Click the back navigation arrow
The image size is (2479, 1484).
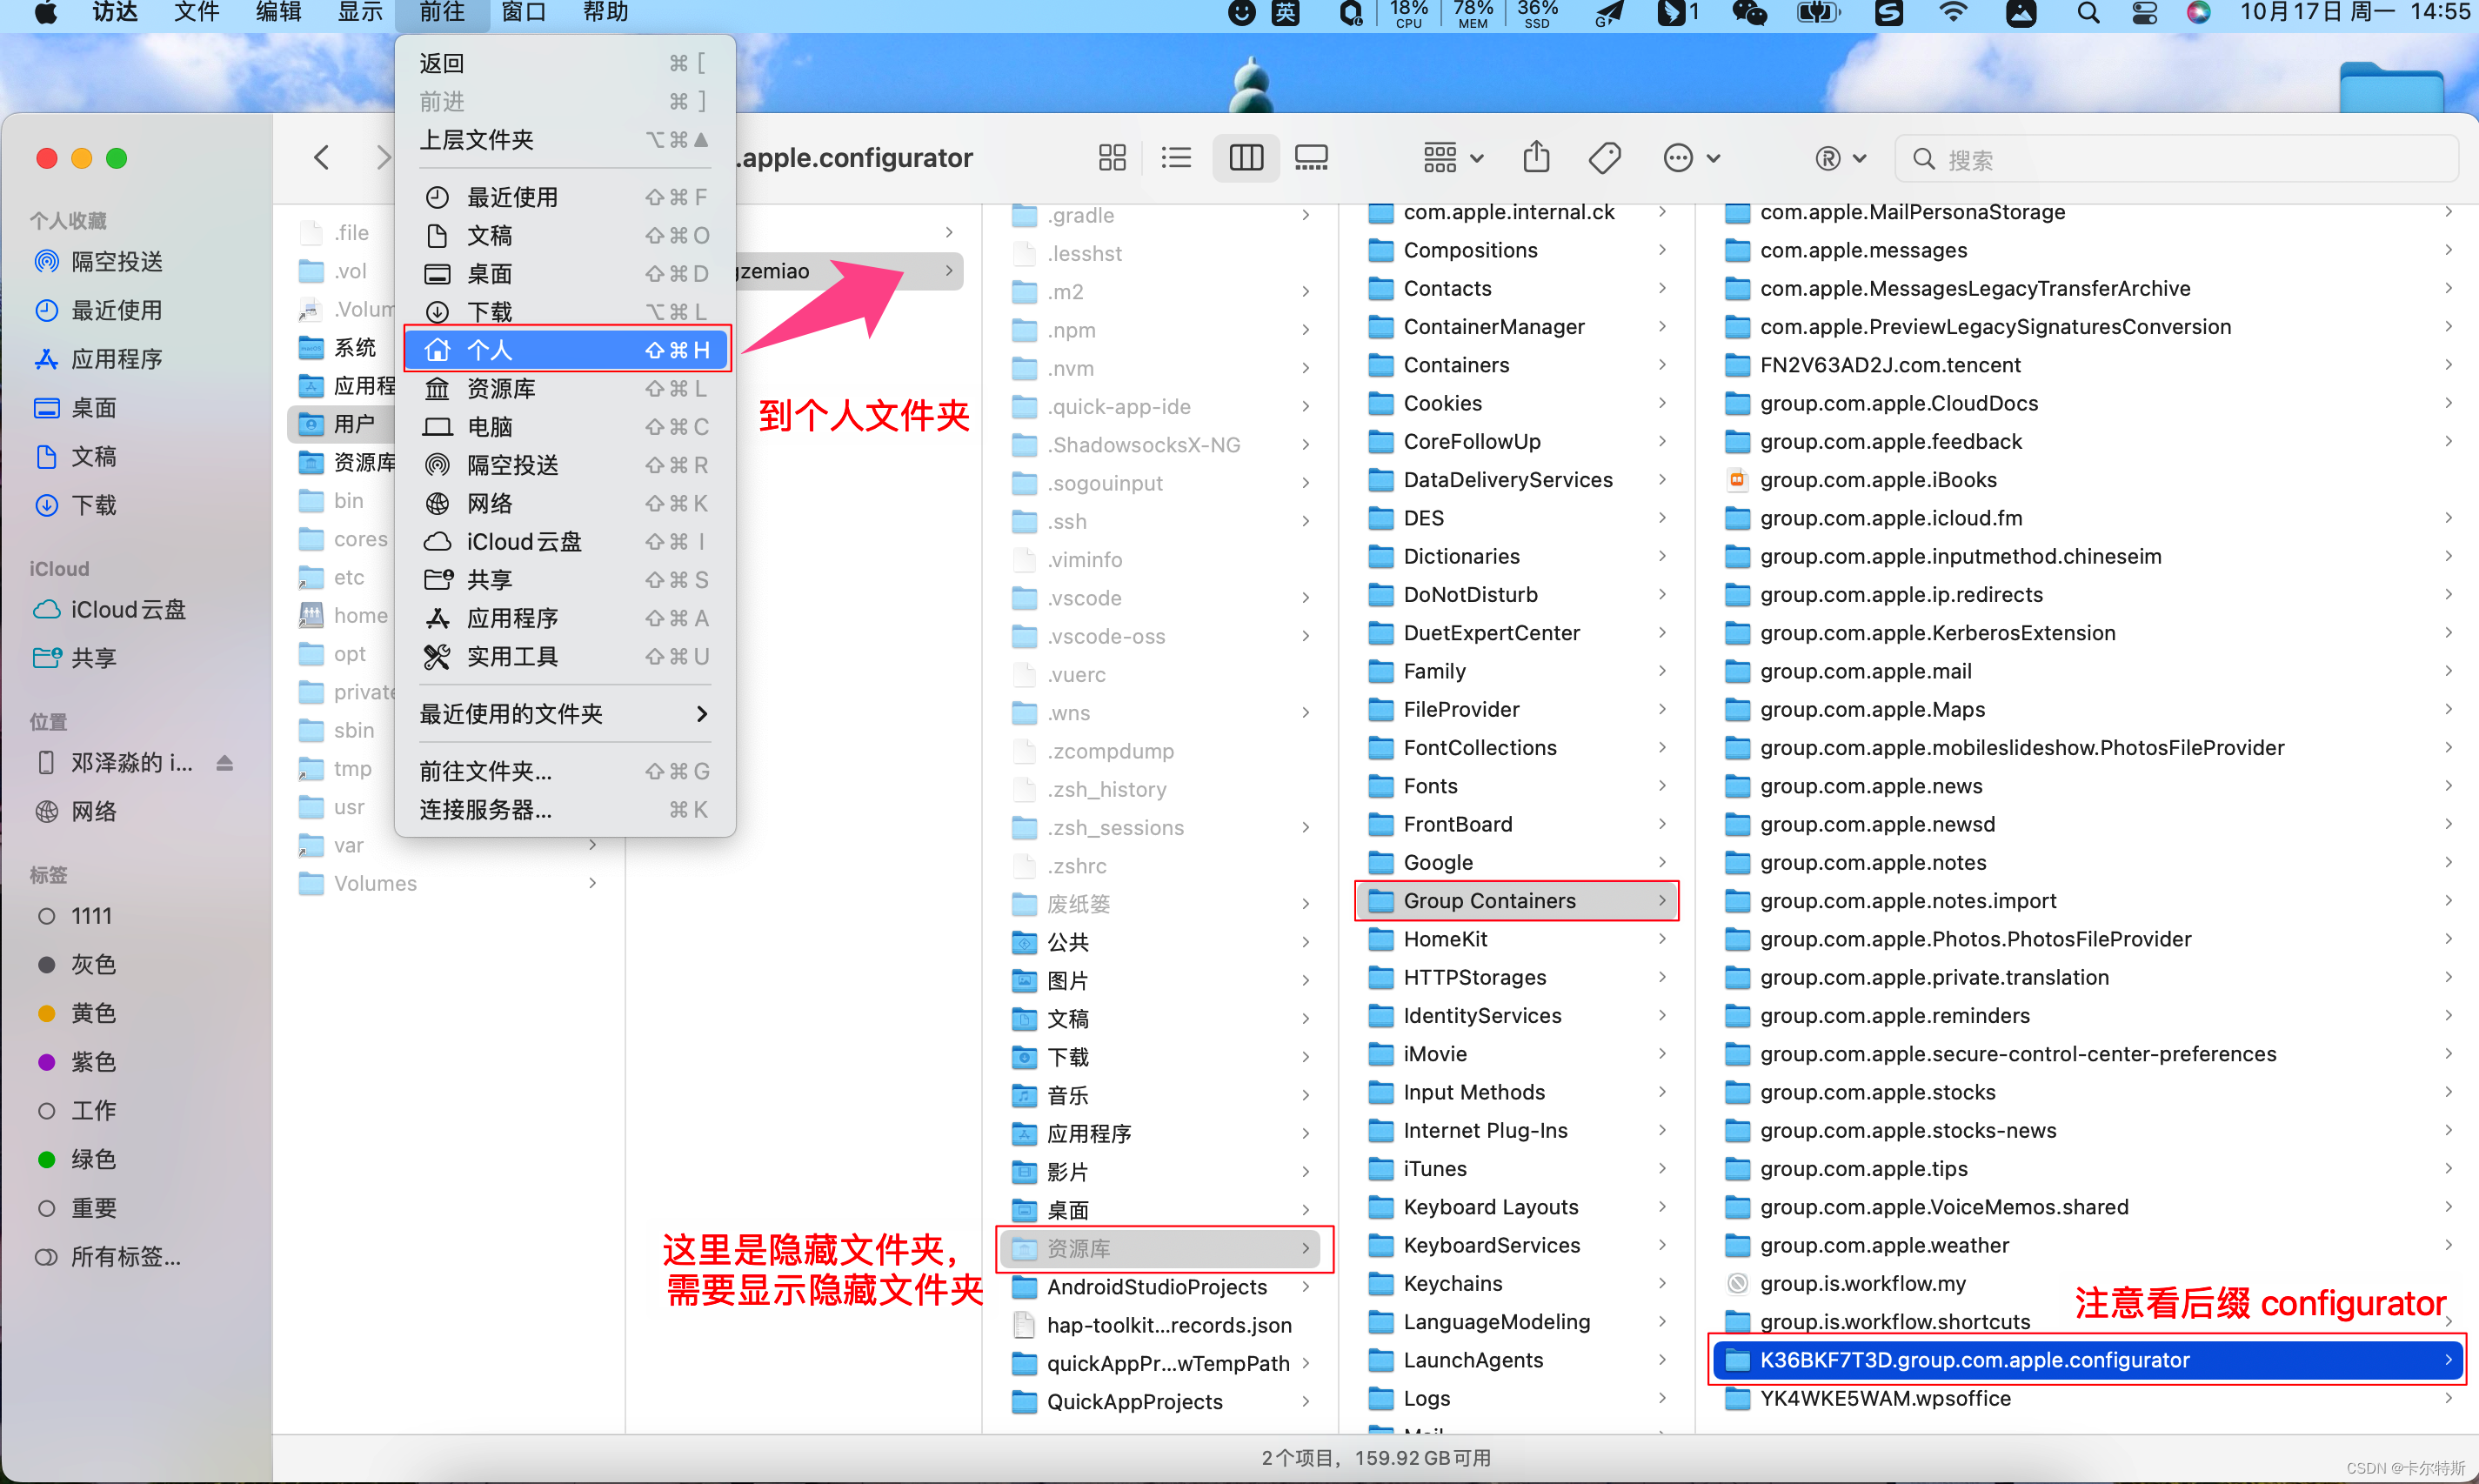point(321,157)
